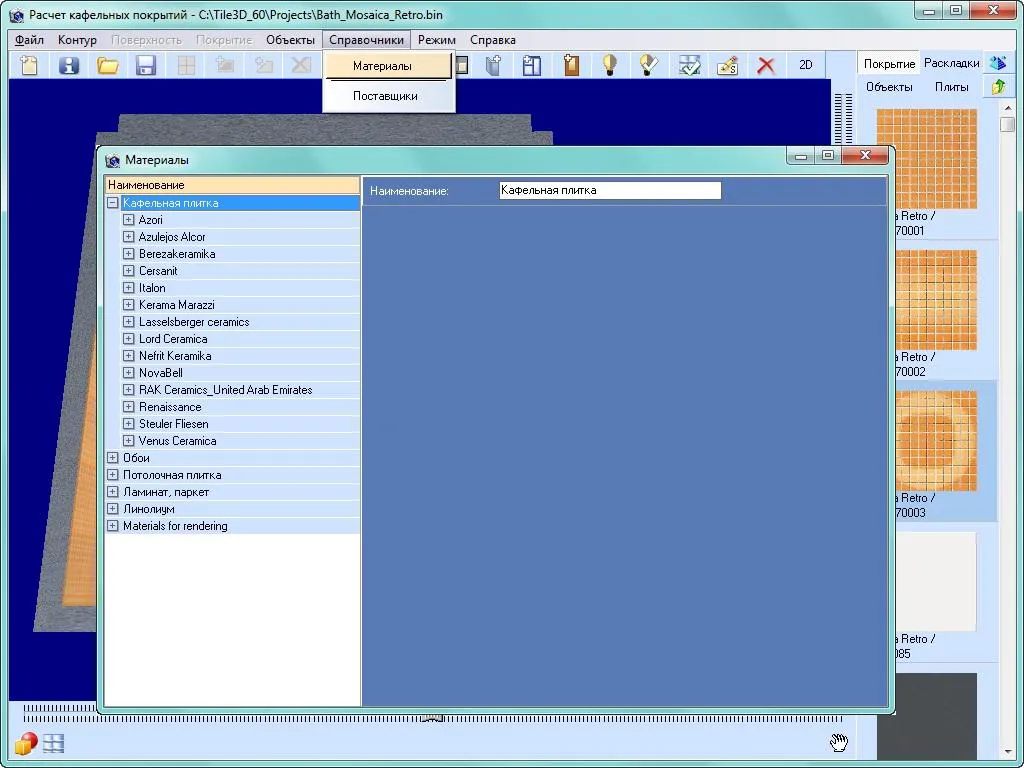Expand the Обои category node
This screenshot has width=1024, height=768.
point(112,458)
